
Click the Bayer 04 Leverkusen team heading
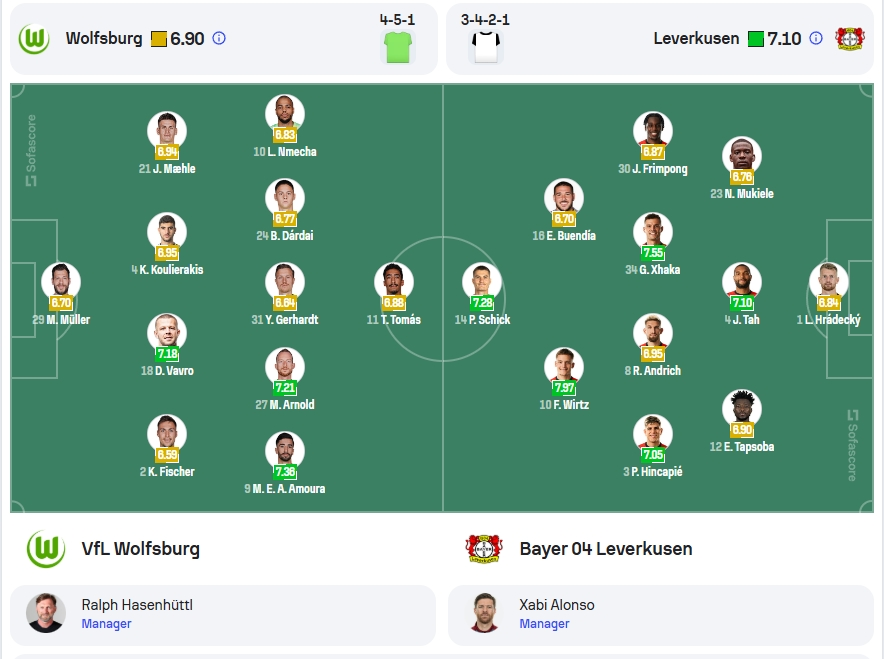point(606,549)
